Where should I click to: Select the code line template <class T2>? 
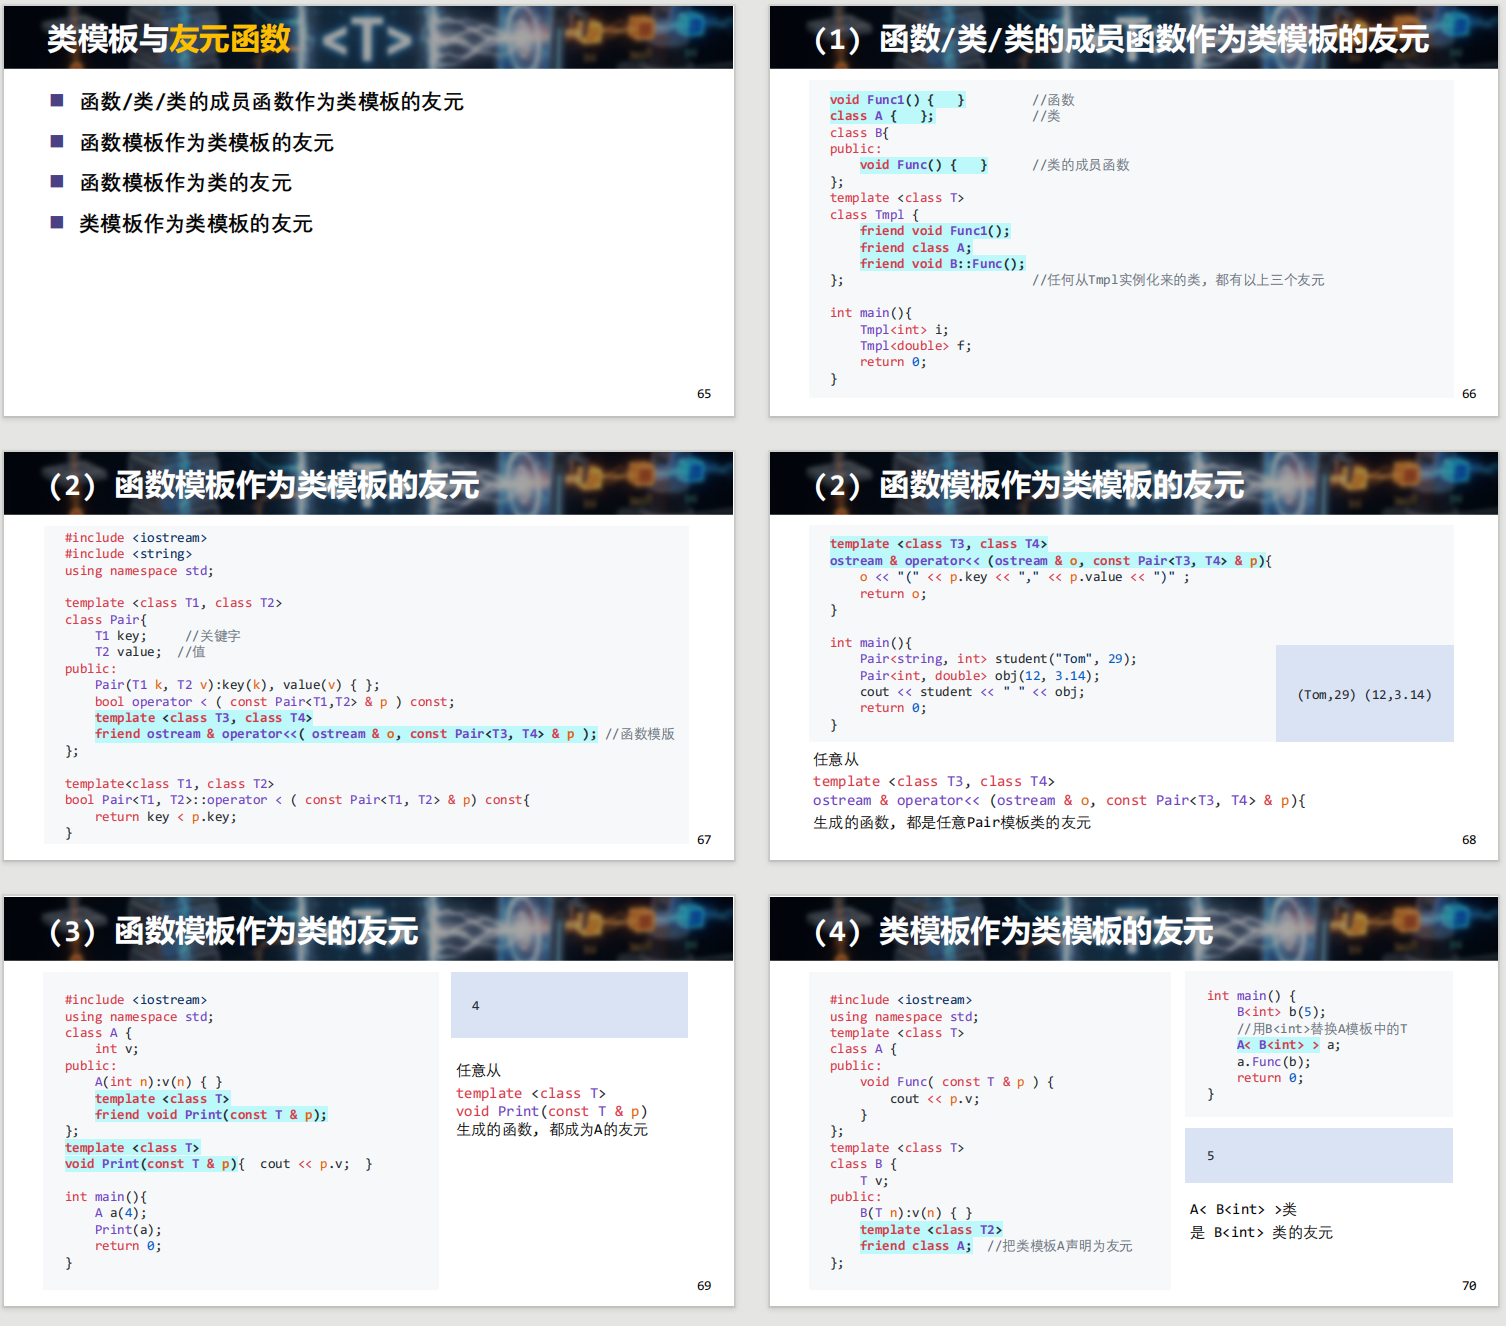(x=931, y=1230)
